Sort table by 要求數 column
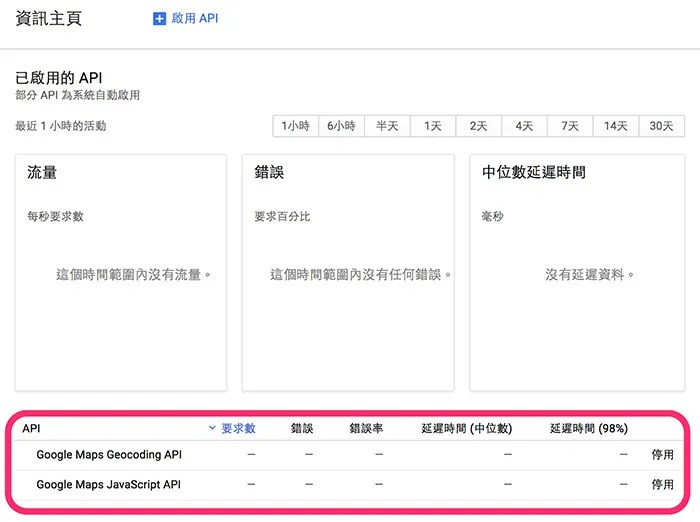 click(238, 428)
